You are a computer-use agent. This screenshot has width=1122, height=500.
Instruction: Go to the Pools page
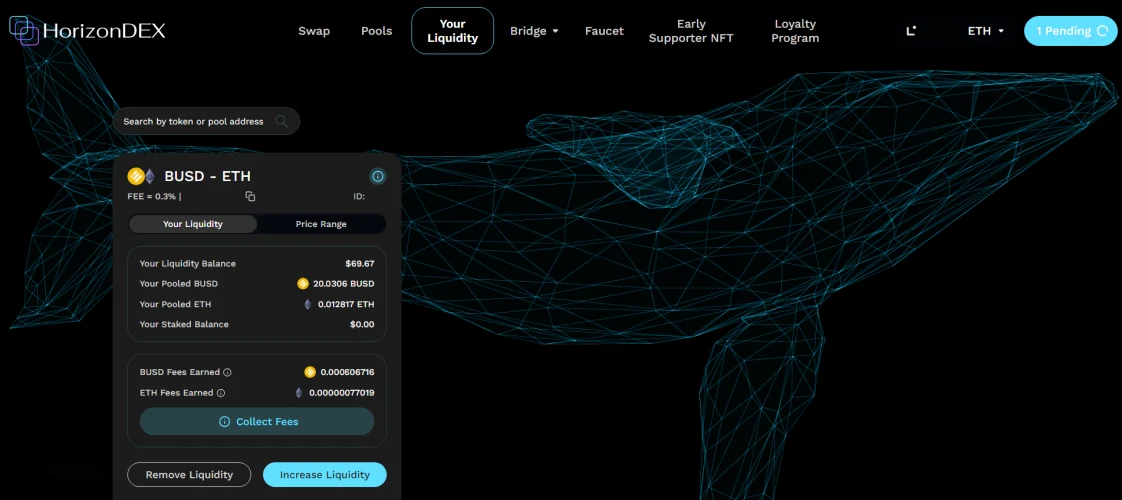(x=376, y=31)
